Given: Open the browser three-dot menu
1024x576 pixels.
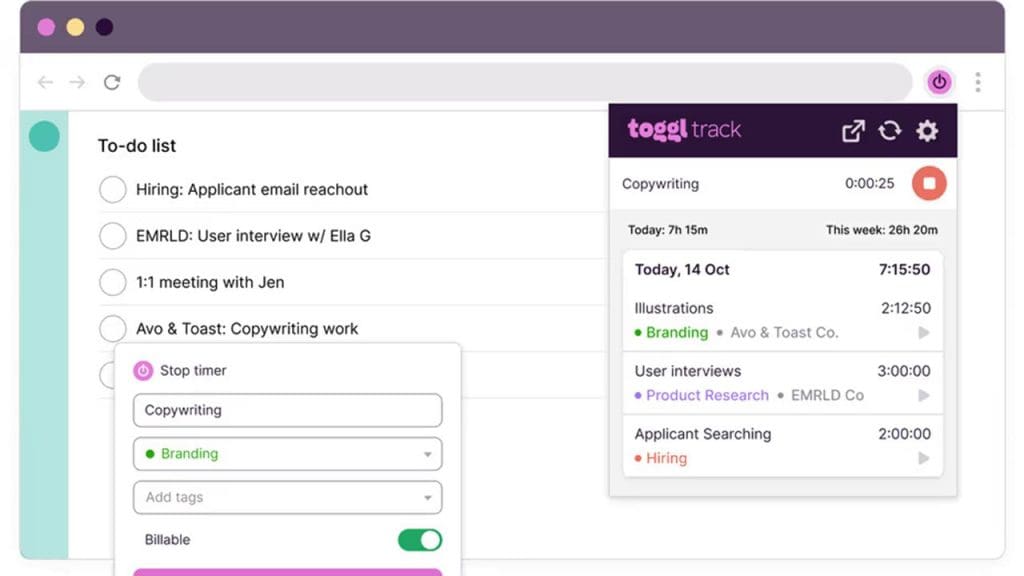Looking at the screenshot, I should pyautogui.click(x=977, y=82).
